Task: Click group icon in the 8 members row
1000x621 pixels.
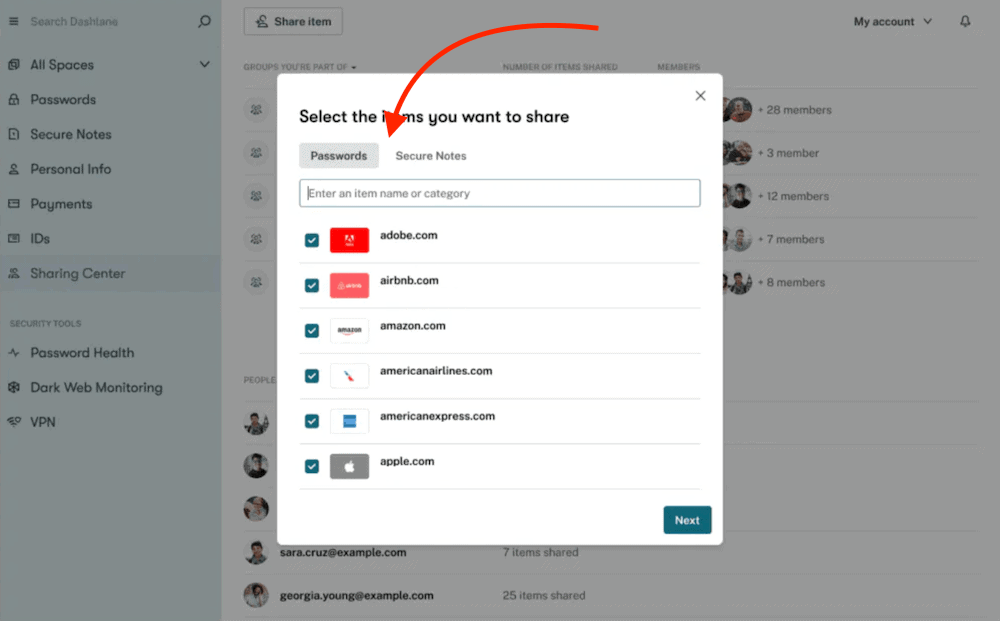Action: 256,282
